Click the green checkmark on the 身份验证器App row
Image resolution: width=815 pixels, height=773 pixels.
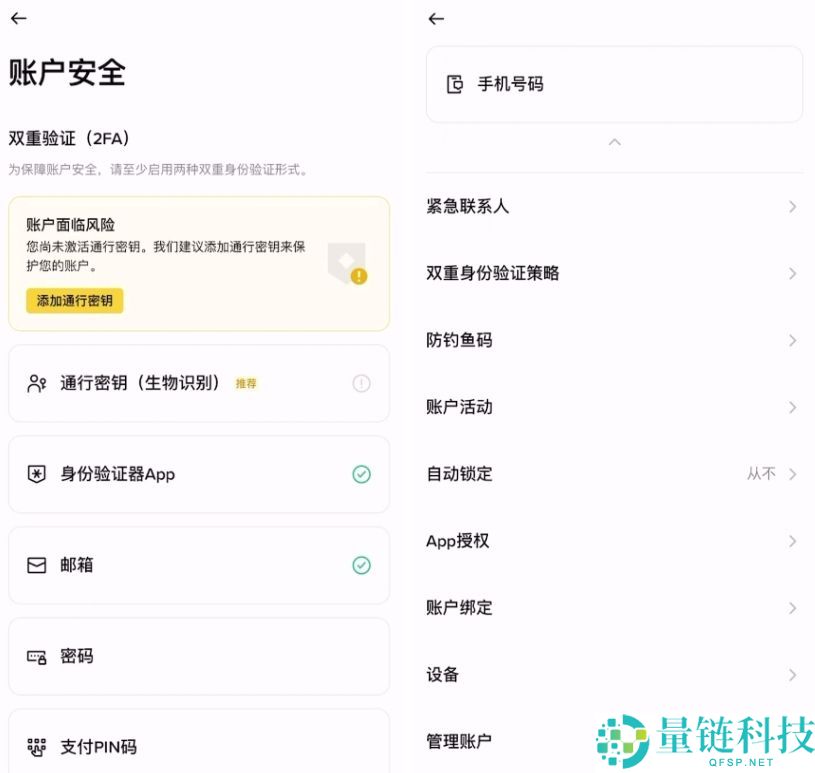pos(361,474)
